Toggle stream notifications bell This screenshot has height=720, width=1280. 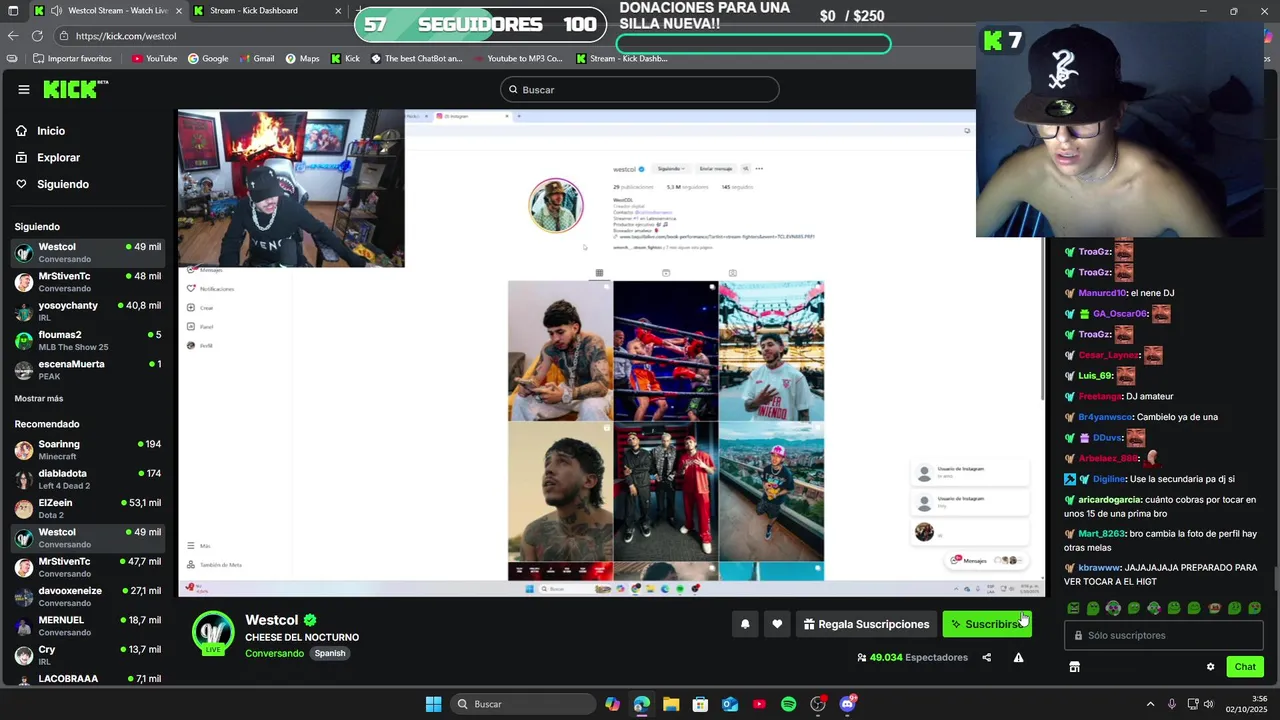(745, 624)
